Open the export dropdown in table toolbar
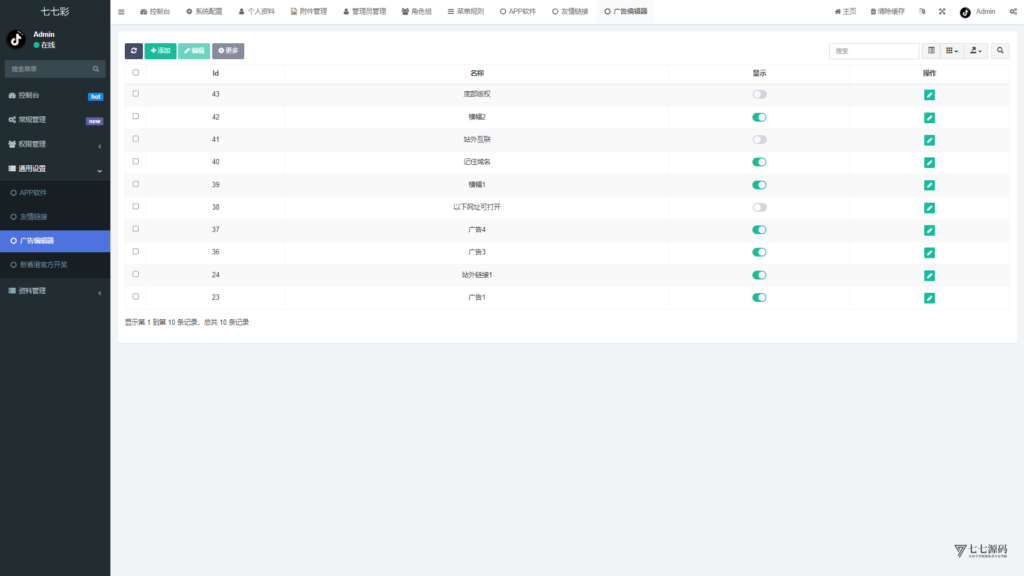1024x576 pixels. (976, 50)
